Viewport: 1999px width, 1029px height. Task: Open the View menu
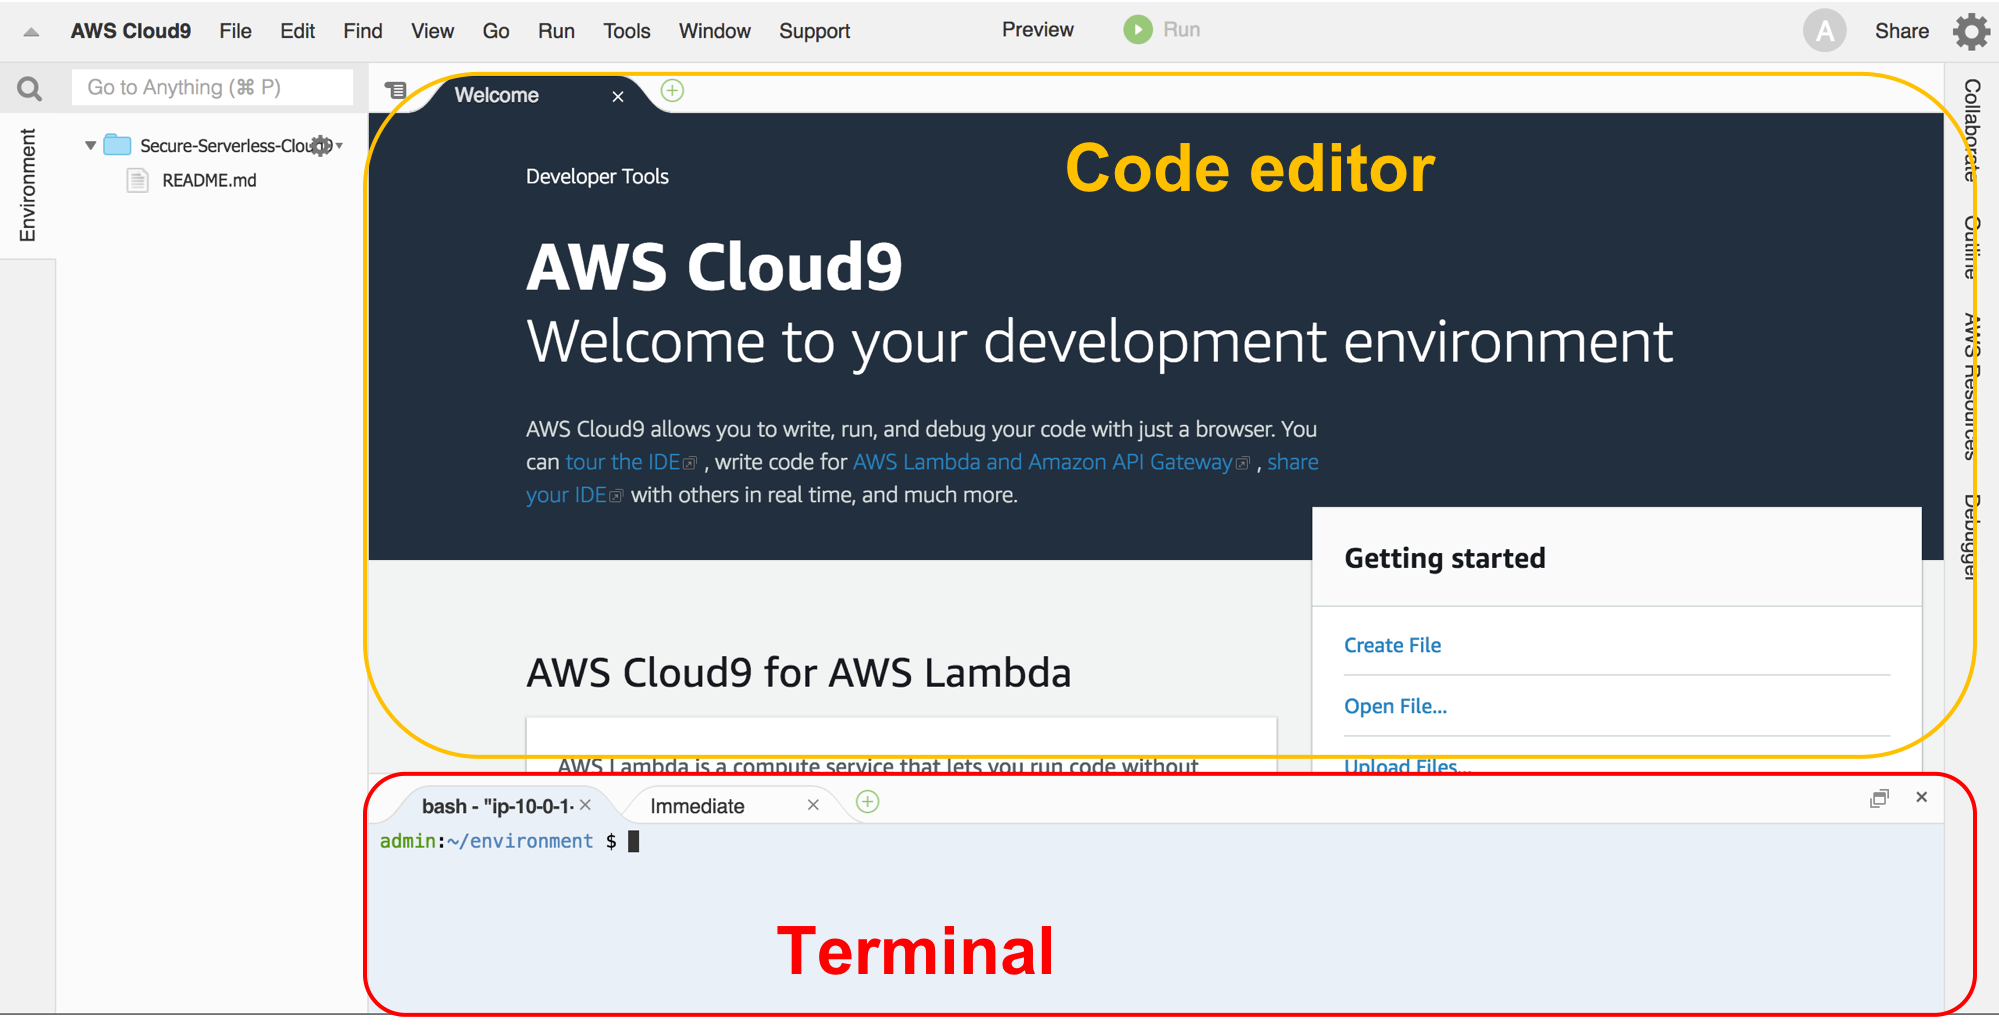[x=432, y=31]
